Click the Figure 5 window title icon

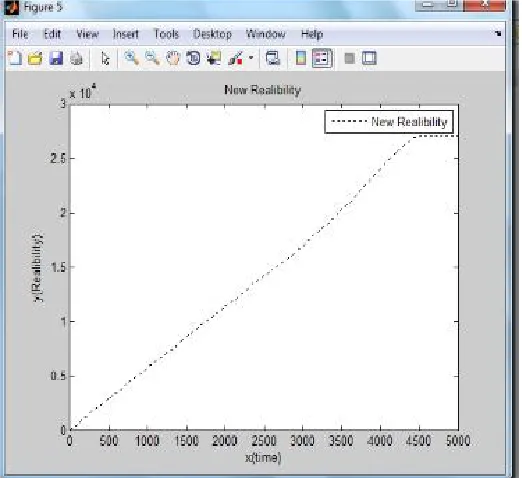[x=12, y=7]
